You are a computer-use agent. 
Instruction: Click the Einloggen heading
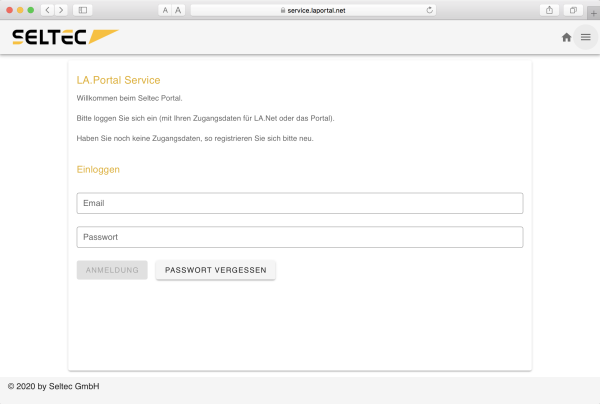point(98,169)
